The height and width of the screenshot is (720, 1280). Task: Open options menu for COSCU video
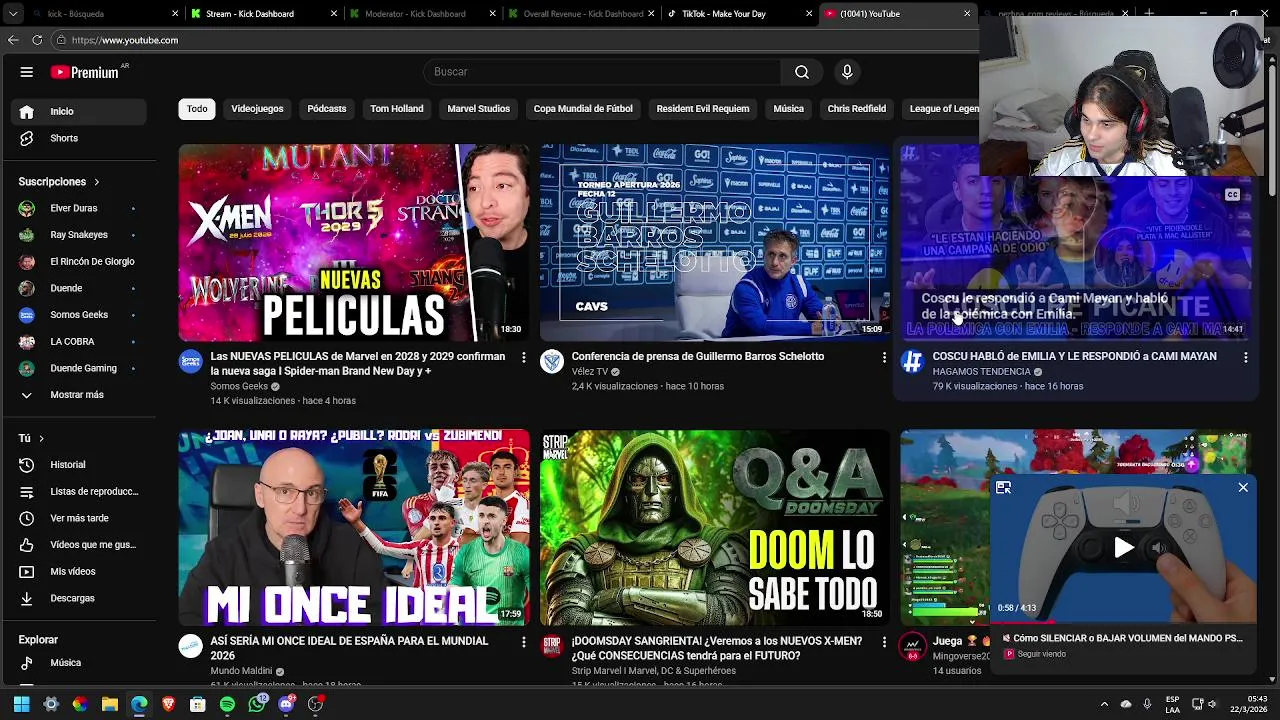pyautogui.click(x=1245, y=357)
